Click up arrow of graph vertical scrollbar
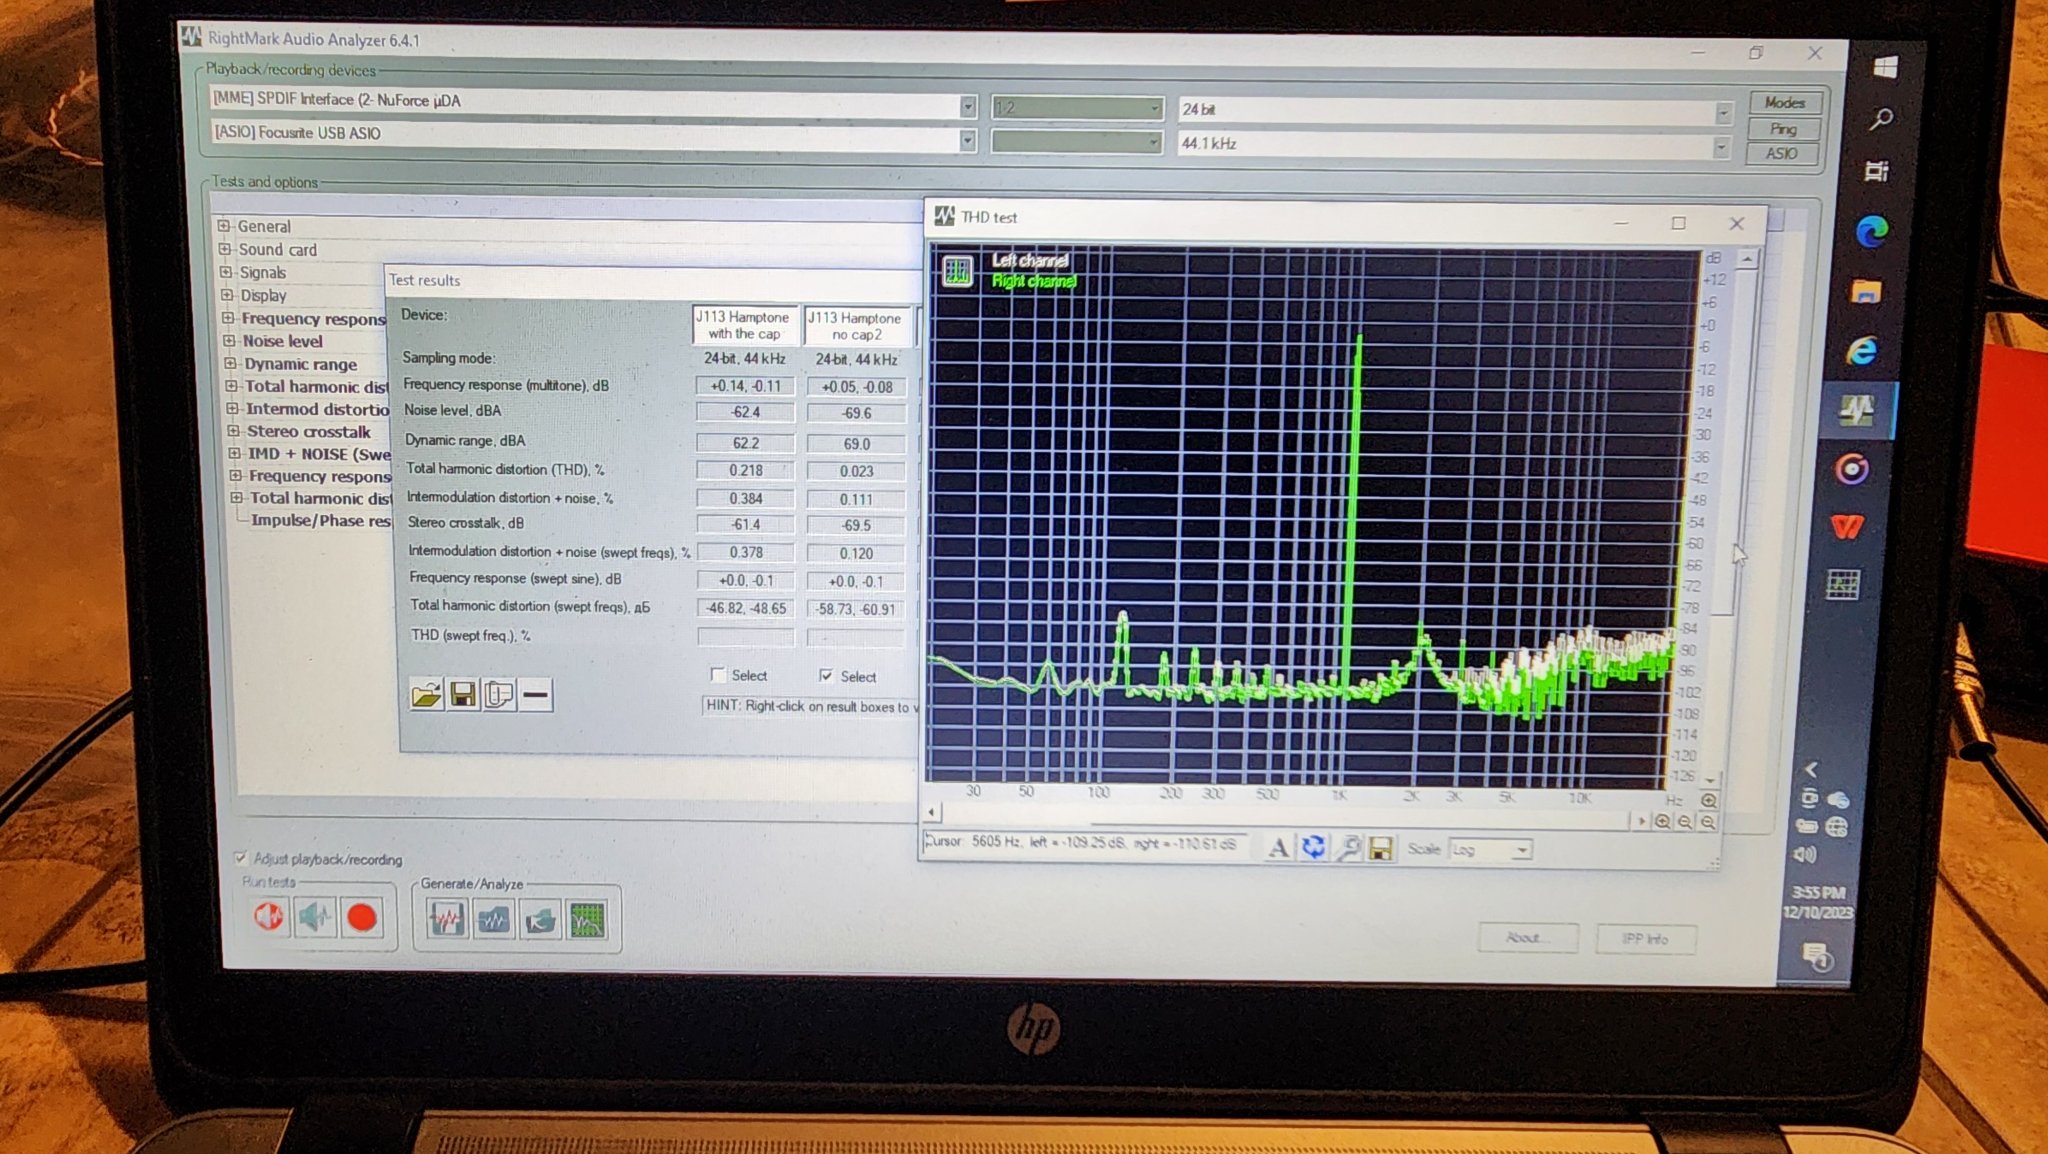2048x1154 pixels. click(x=1746, y=259)
